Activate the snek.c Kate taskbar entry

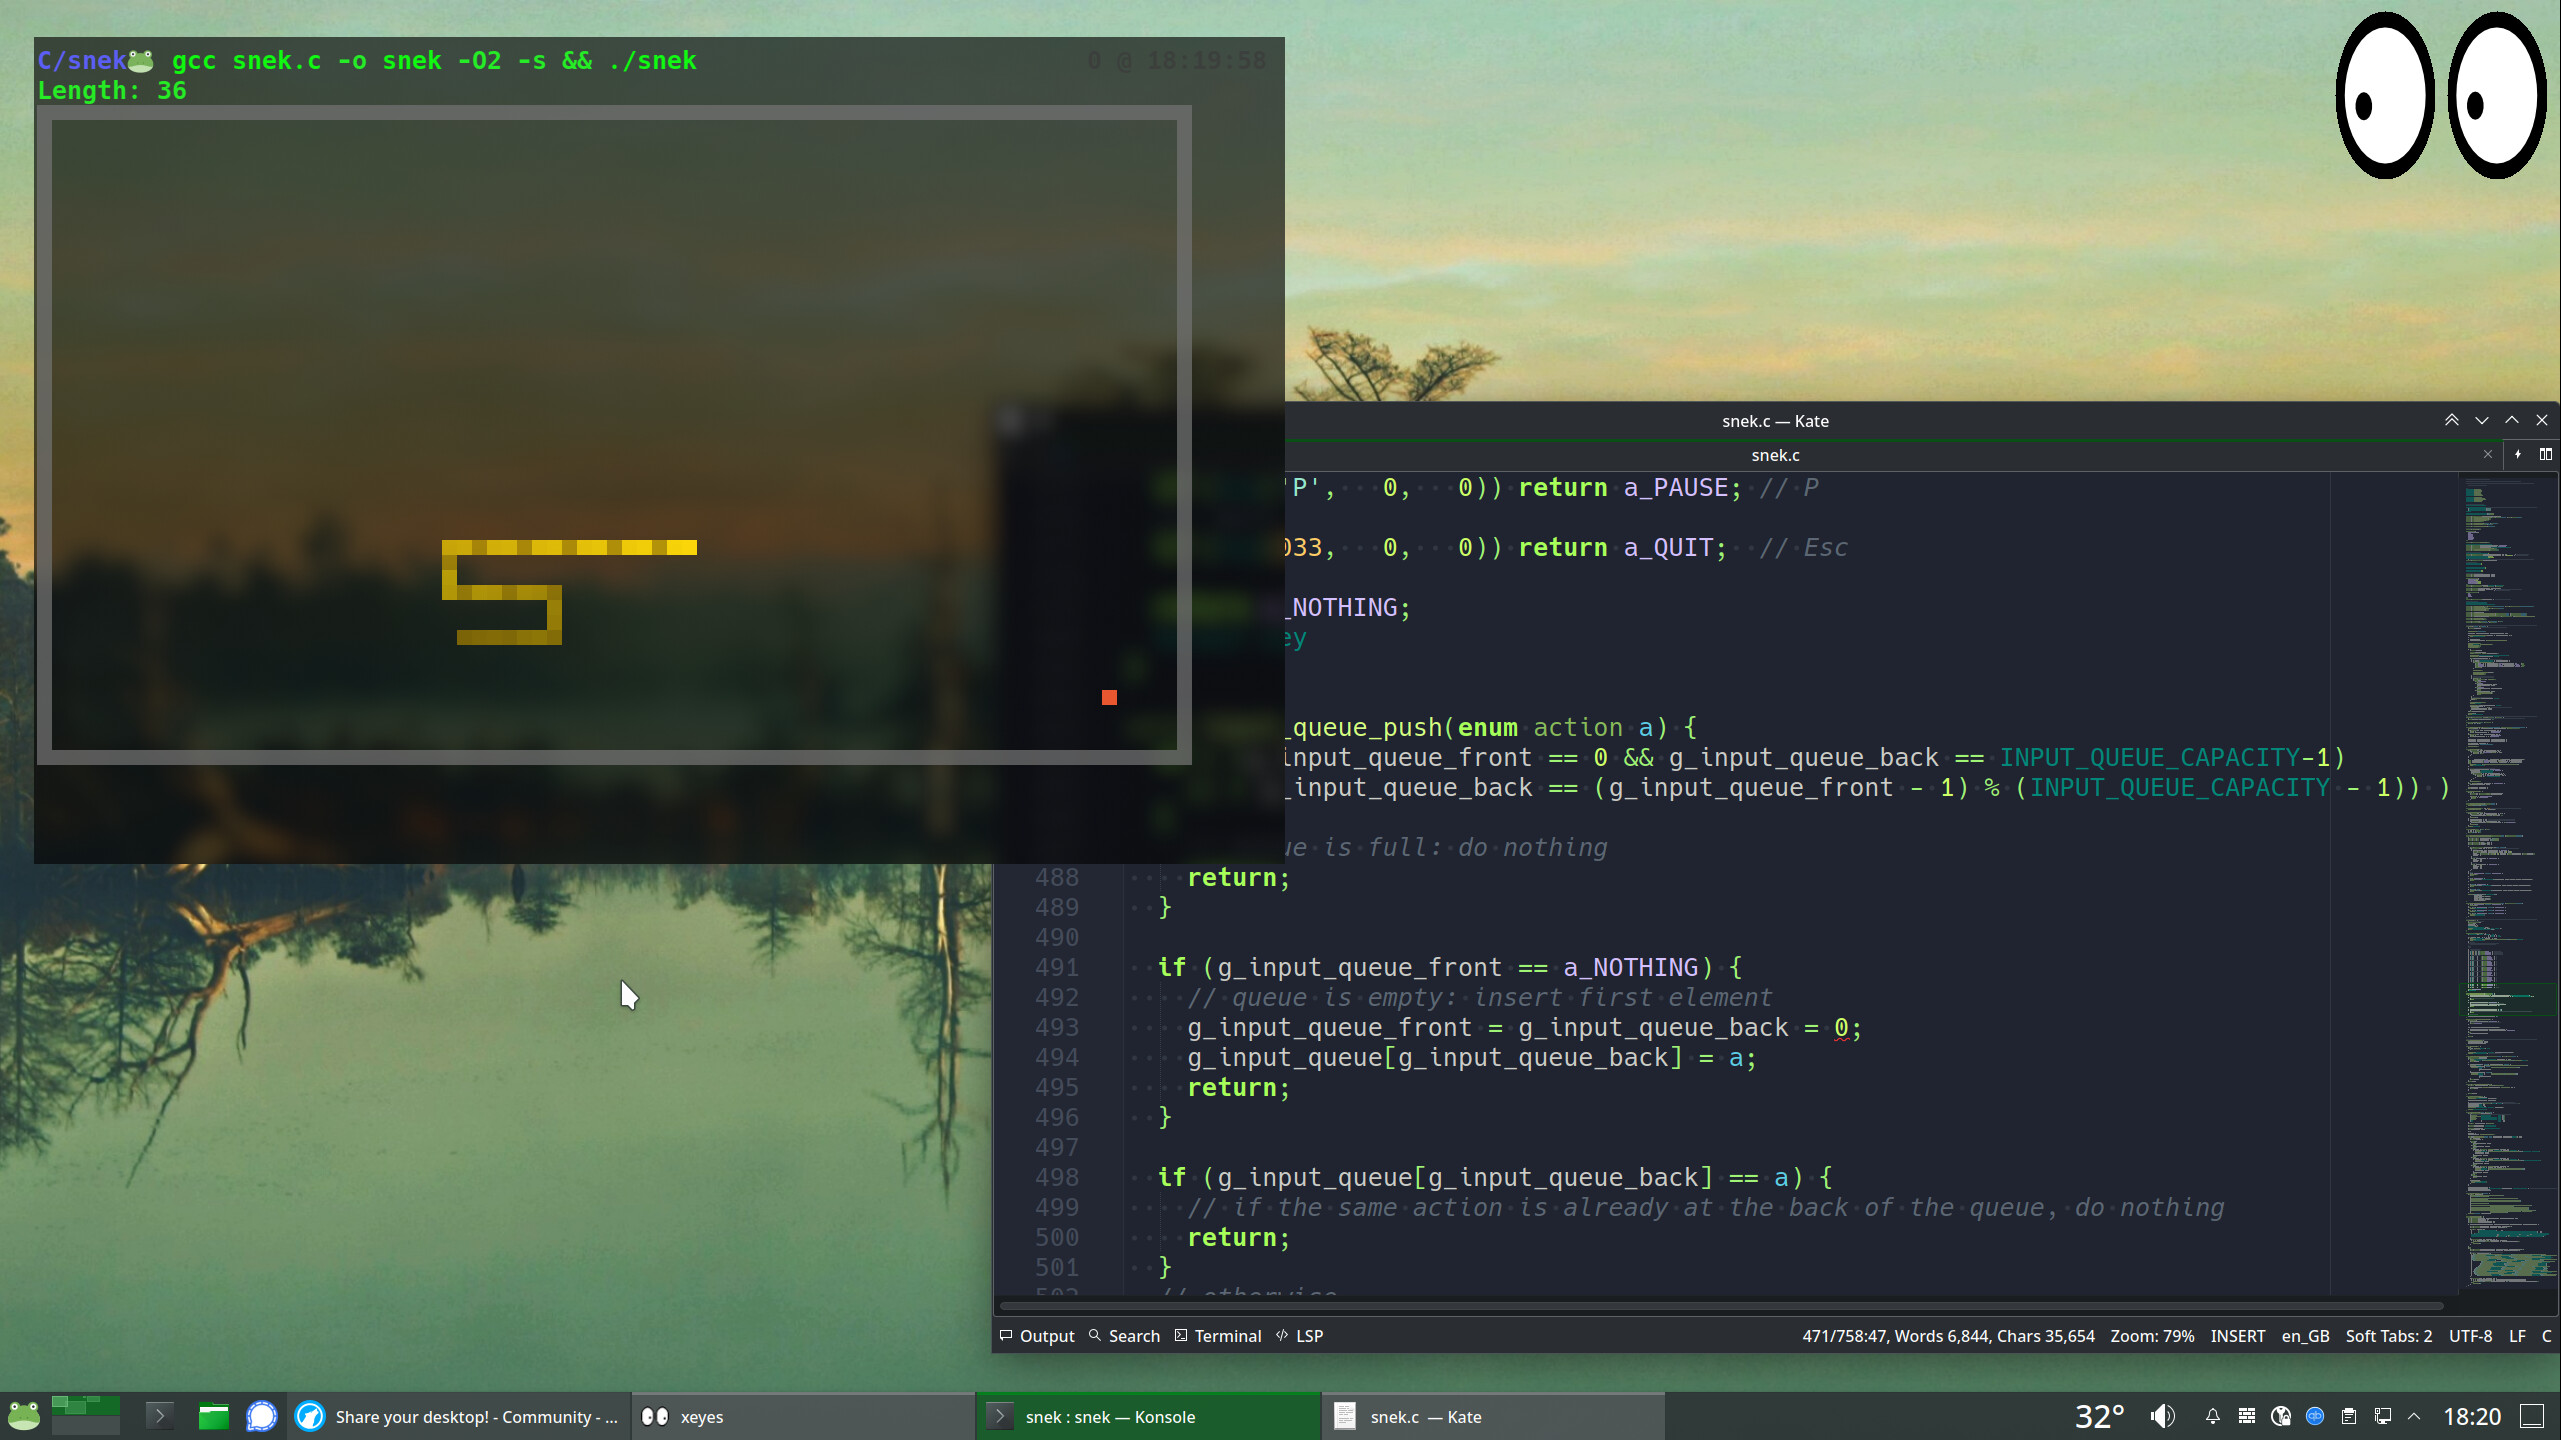[x=1494, y=1416]
